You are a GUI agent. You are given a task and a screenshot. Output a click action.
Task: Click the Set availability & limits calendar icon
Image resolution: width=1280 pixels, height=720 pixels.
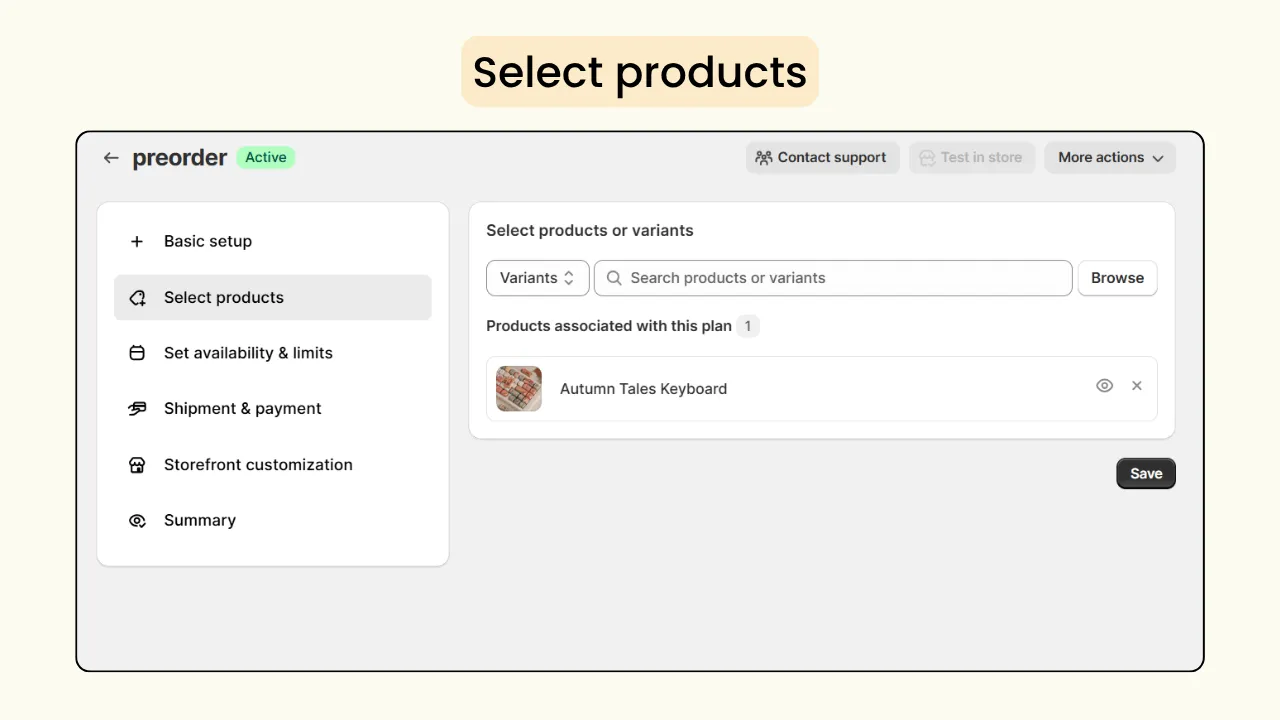point(137,353)
